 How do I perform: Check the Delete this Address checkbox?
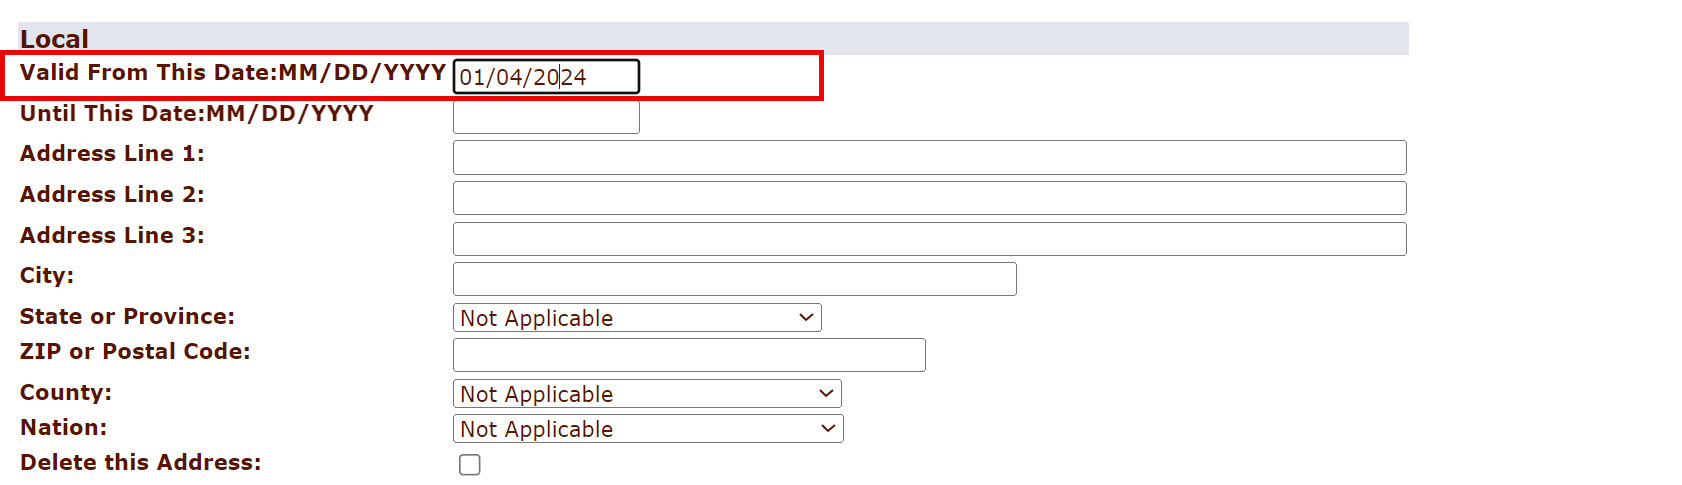click(470, 465)
